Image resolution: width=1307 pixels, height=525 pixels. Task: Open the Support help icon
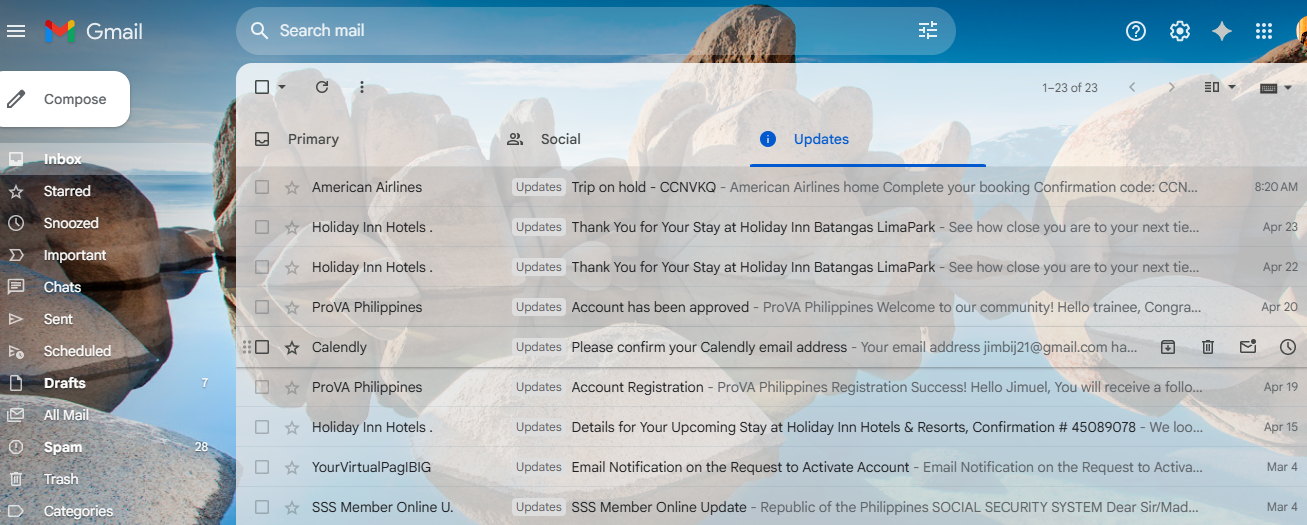coord(1136,31)
